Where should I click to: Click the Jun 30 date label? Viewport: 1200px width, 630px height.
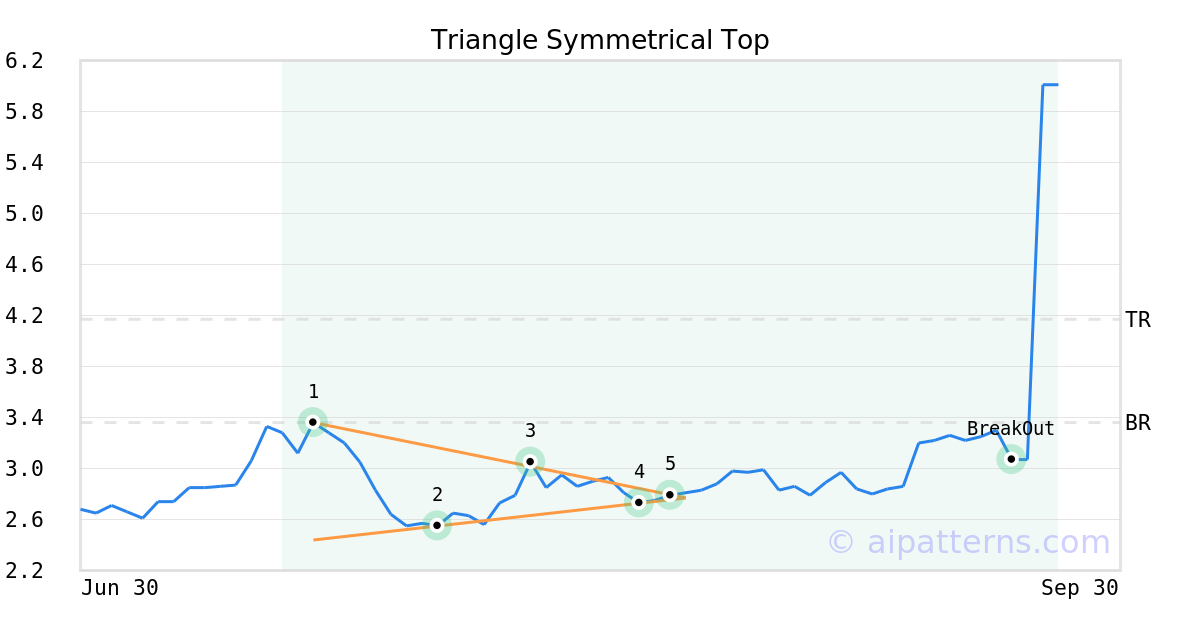point(120,588)
